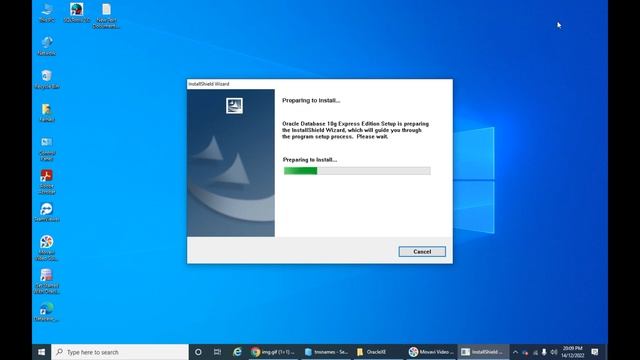Image resolution: width=640 pixels, height=360 pixels.
Task: Open the This PC desktop icon
Action: [47, 13]
